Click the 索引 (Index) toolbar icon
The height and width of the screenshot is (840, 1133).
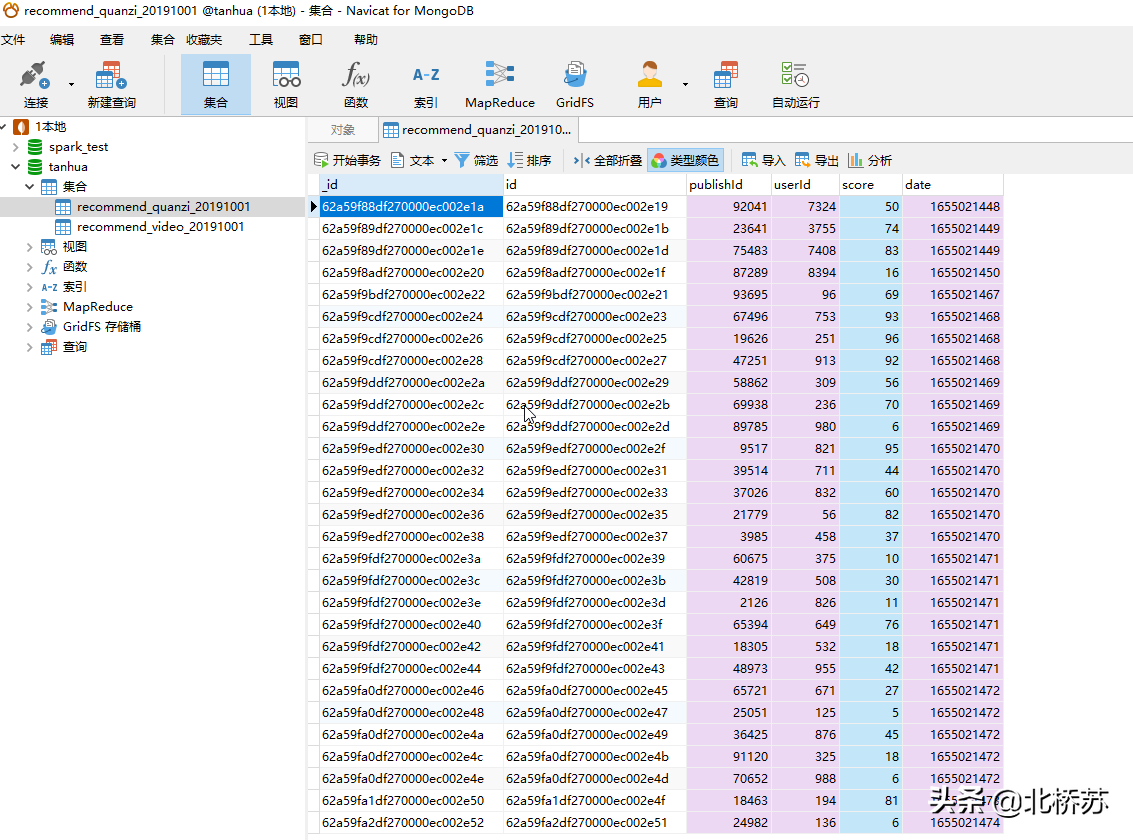click(x=426, y=83)
